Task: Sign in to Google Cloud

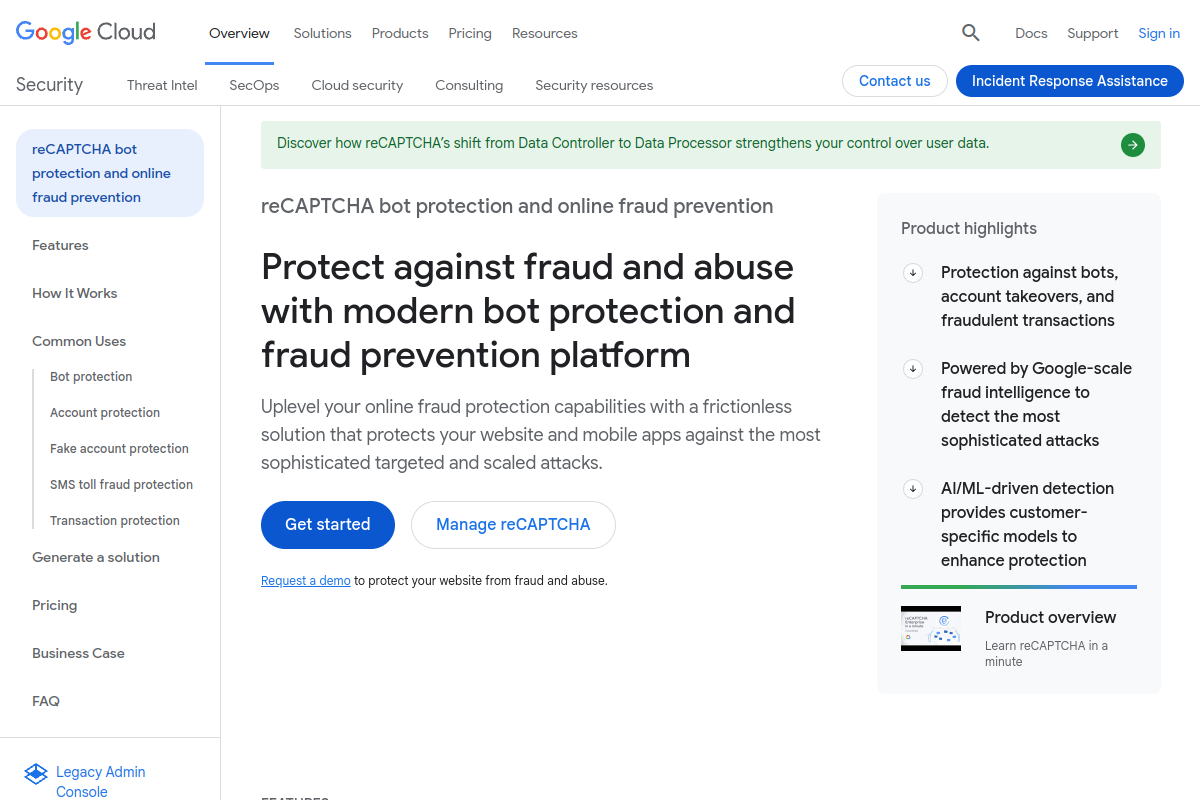Action: pyautogui.click(x=1158, y=32)
